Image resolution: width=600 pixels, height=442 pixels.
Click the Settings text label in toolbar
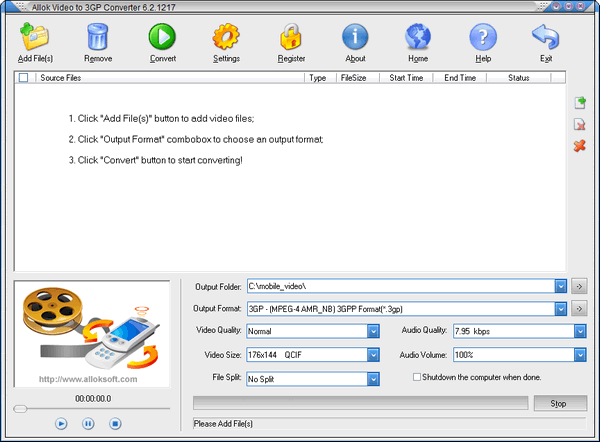[226, 59]
